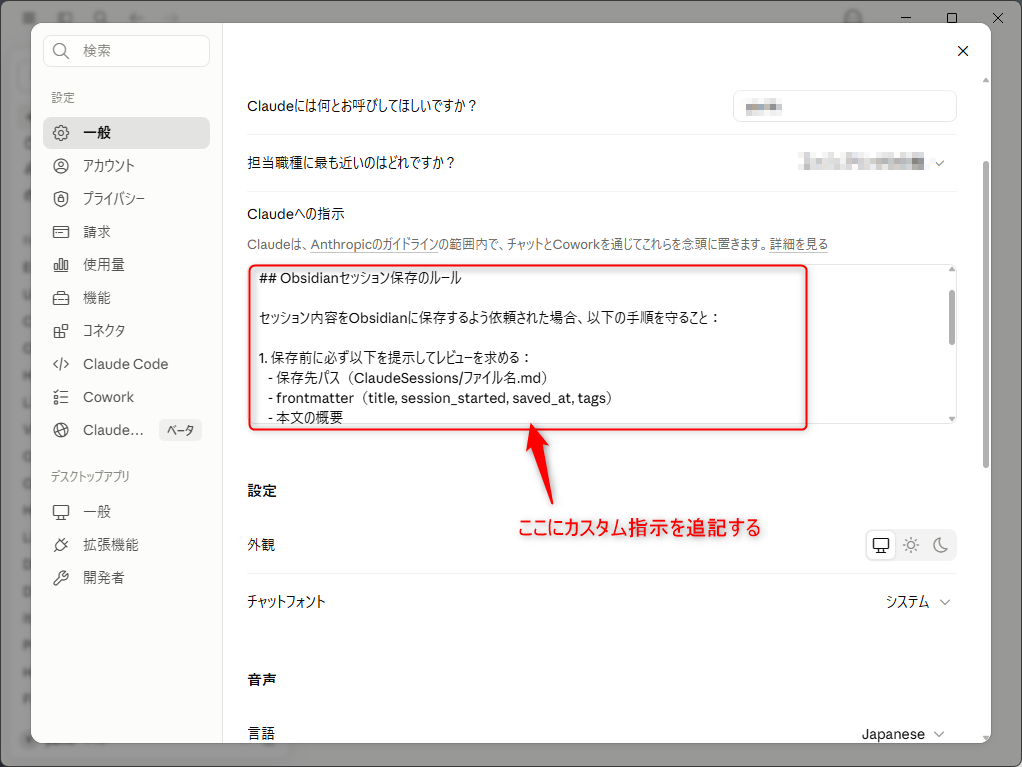Go to 開発者 settings
Image resolution: width=1022 pixels, height=767 pixels.
(x=126, y=578)
